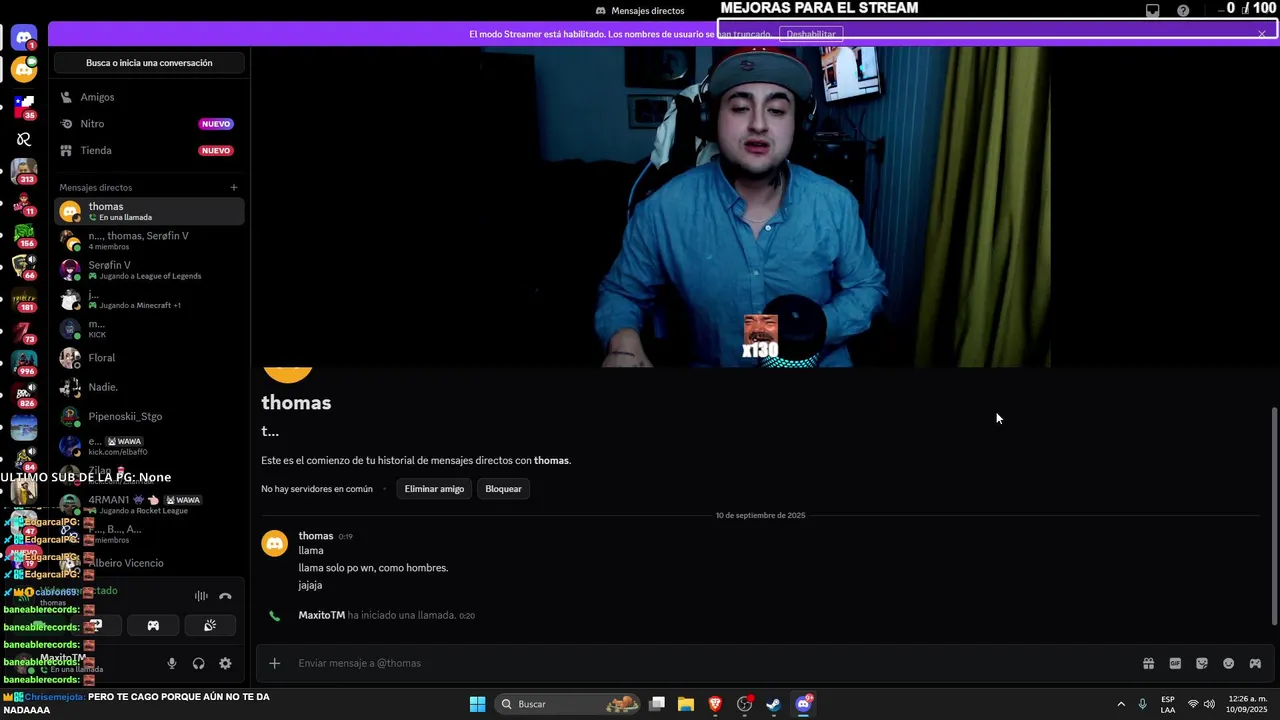Open the Pipenoskii_Stgo conversation
Screen dimensions: 1280x720
[x=149, y=416]
